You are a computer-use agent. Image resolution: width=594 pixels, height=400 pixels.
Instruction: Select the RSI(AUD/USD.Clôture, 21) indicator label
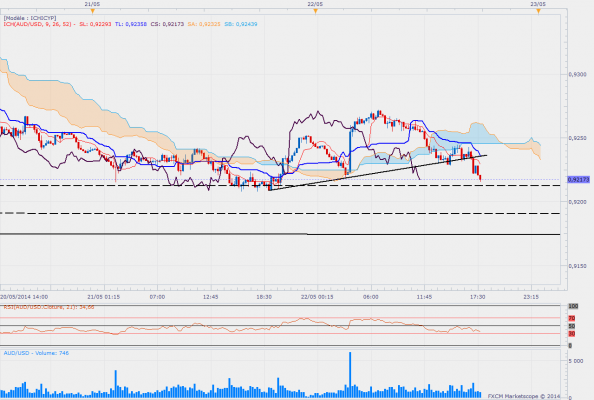pyautogui.click(x=49, y=307)
